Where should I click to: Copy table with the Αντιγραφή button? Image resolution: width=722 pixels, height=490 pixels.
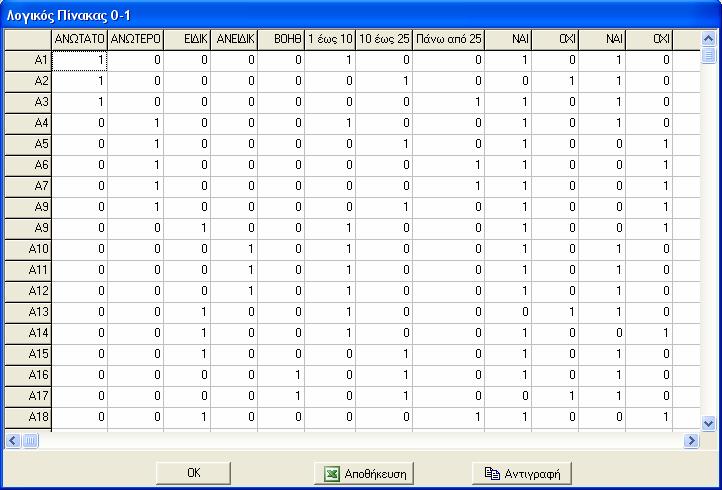tap(522, 473)
